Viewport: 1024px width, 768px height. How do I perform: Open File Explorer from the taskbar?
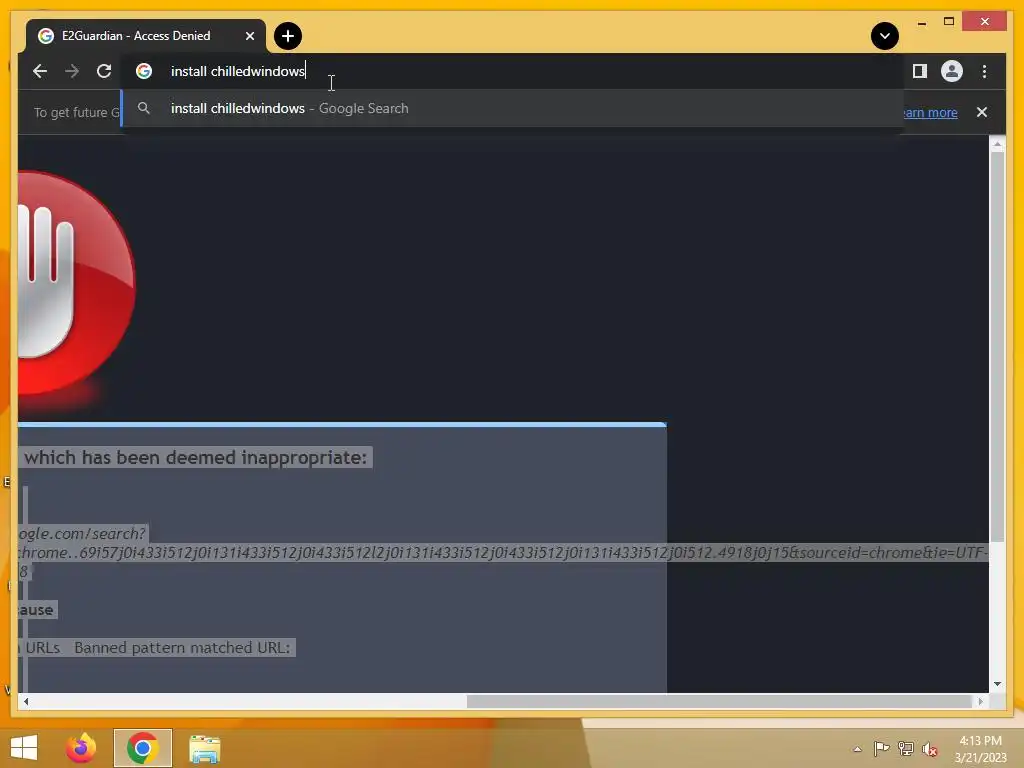(x=204, y=748)
